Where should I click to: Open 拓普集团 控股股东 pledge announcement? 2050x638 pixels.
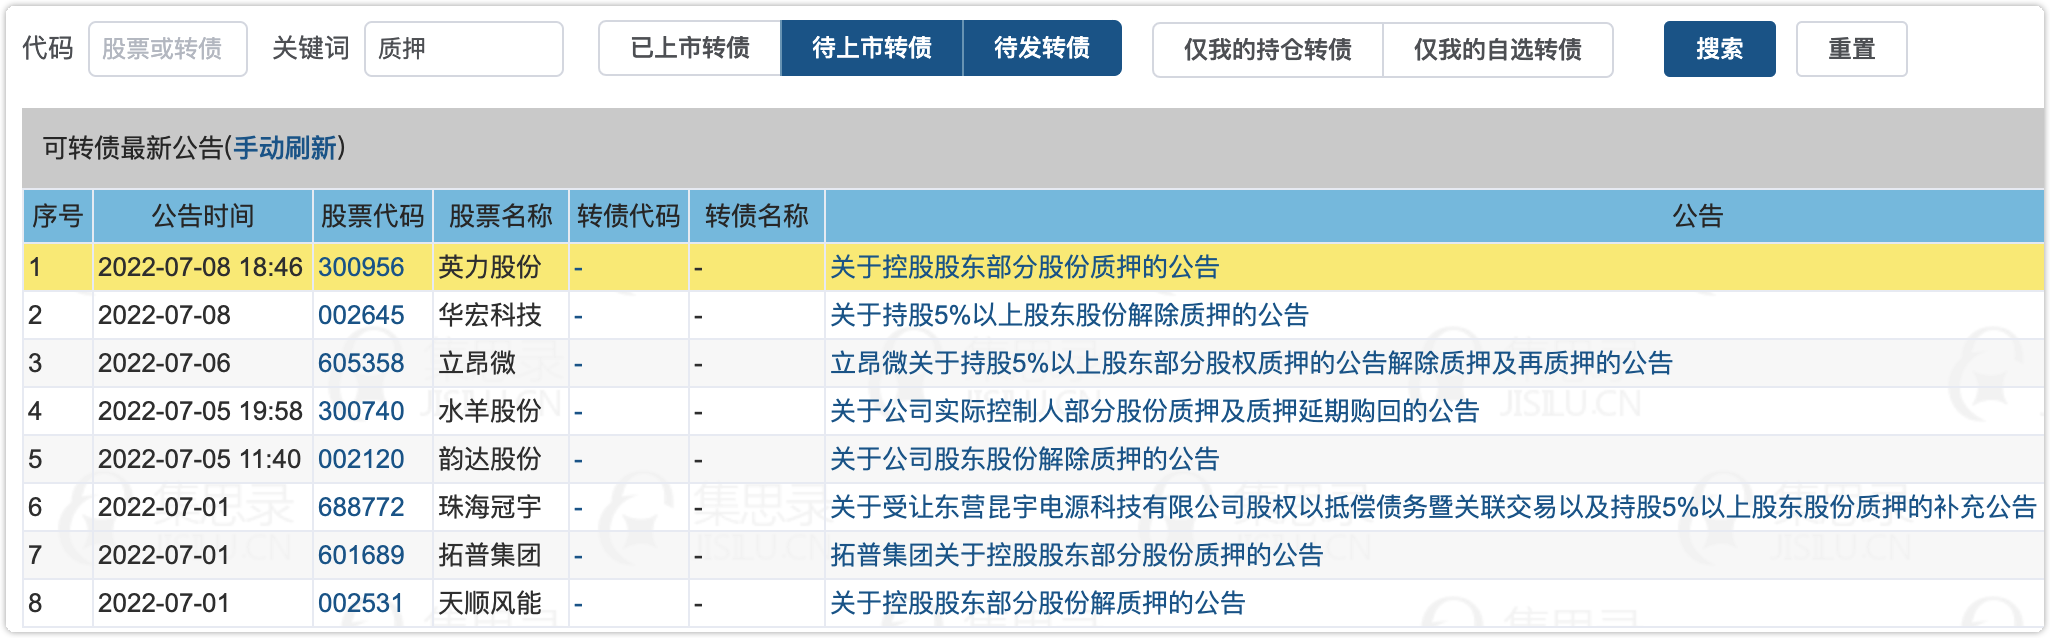click(1076, 555)
